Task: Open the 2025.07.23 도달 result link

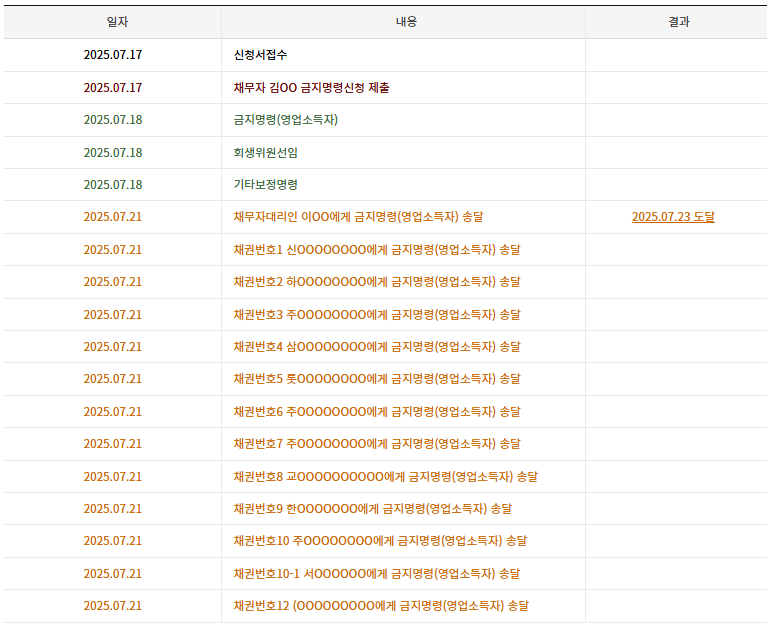Action: [x=673, y=217]
